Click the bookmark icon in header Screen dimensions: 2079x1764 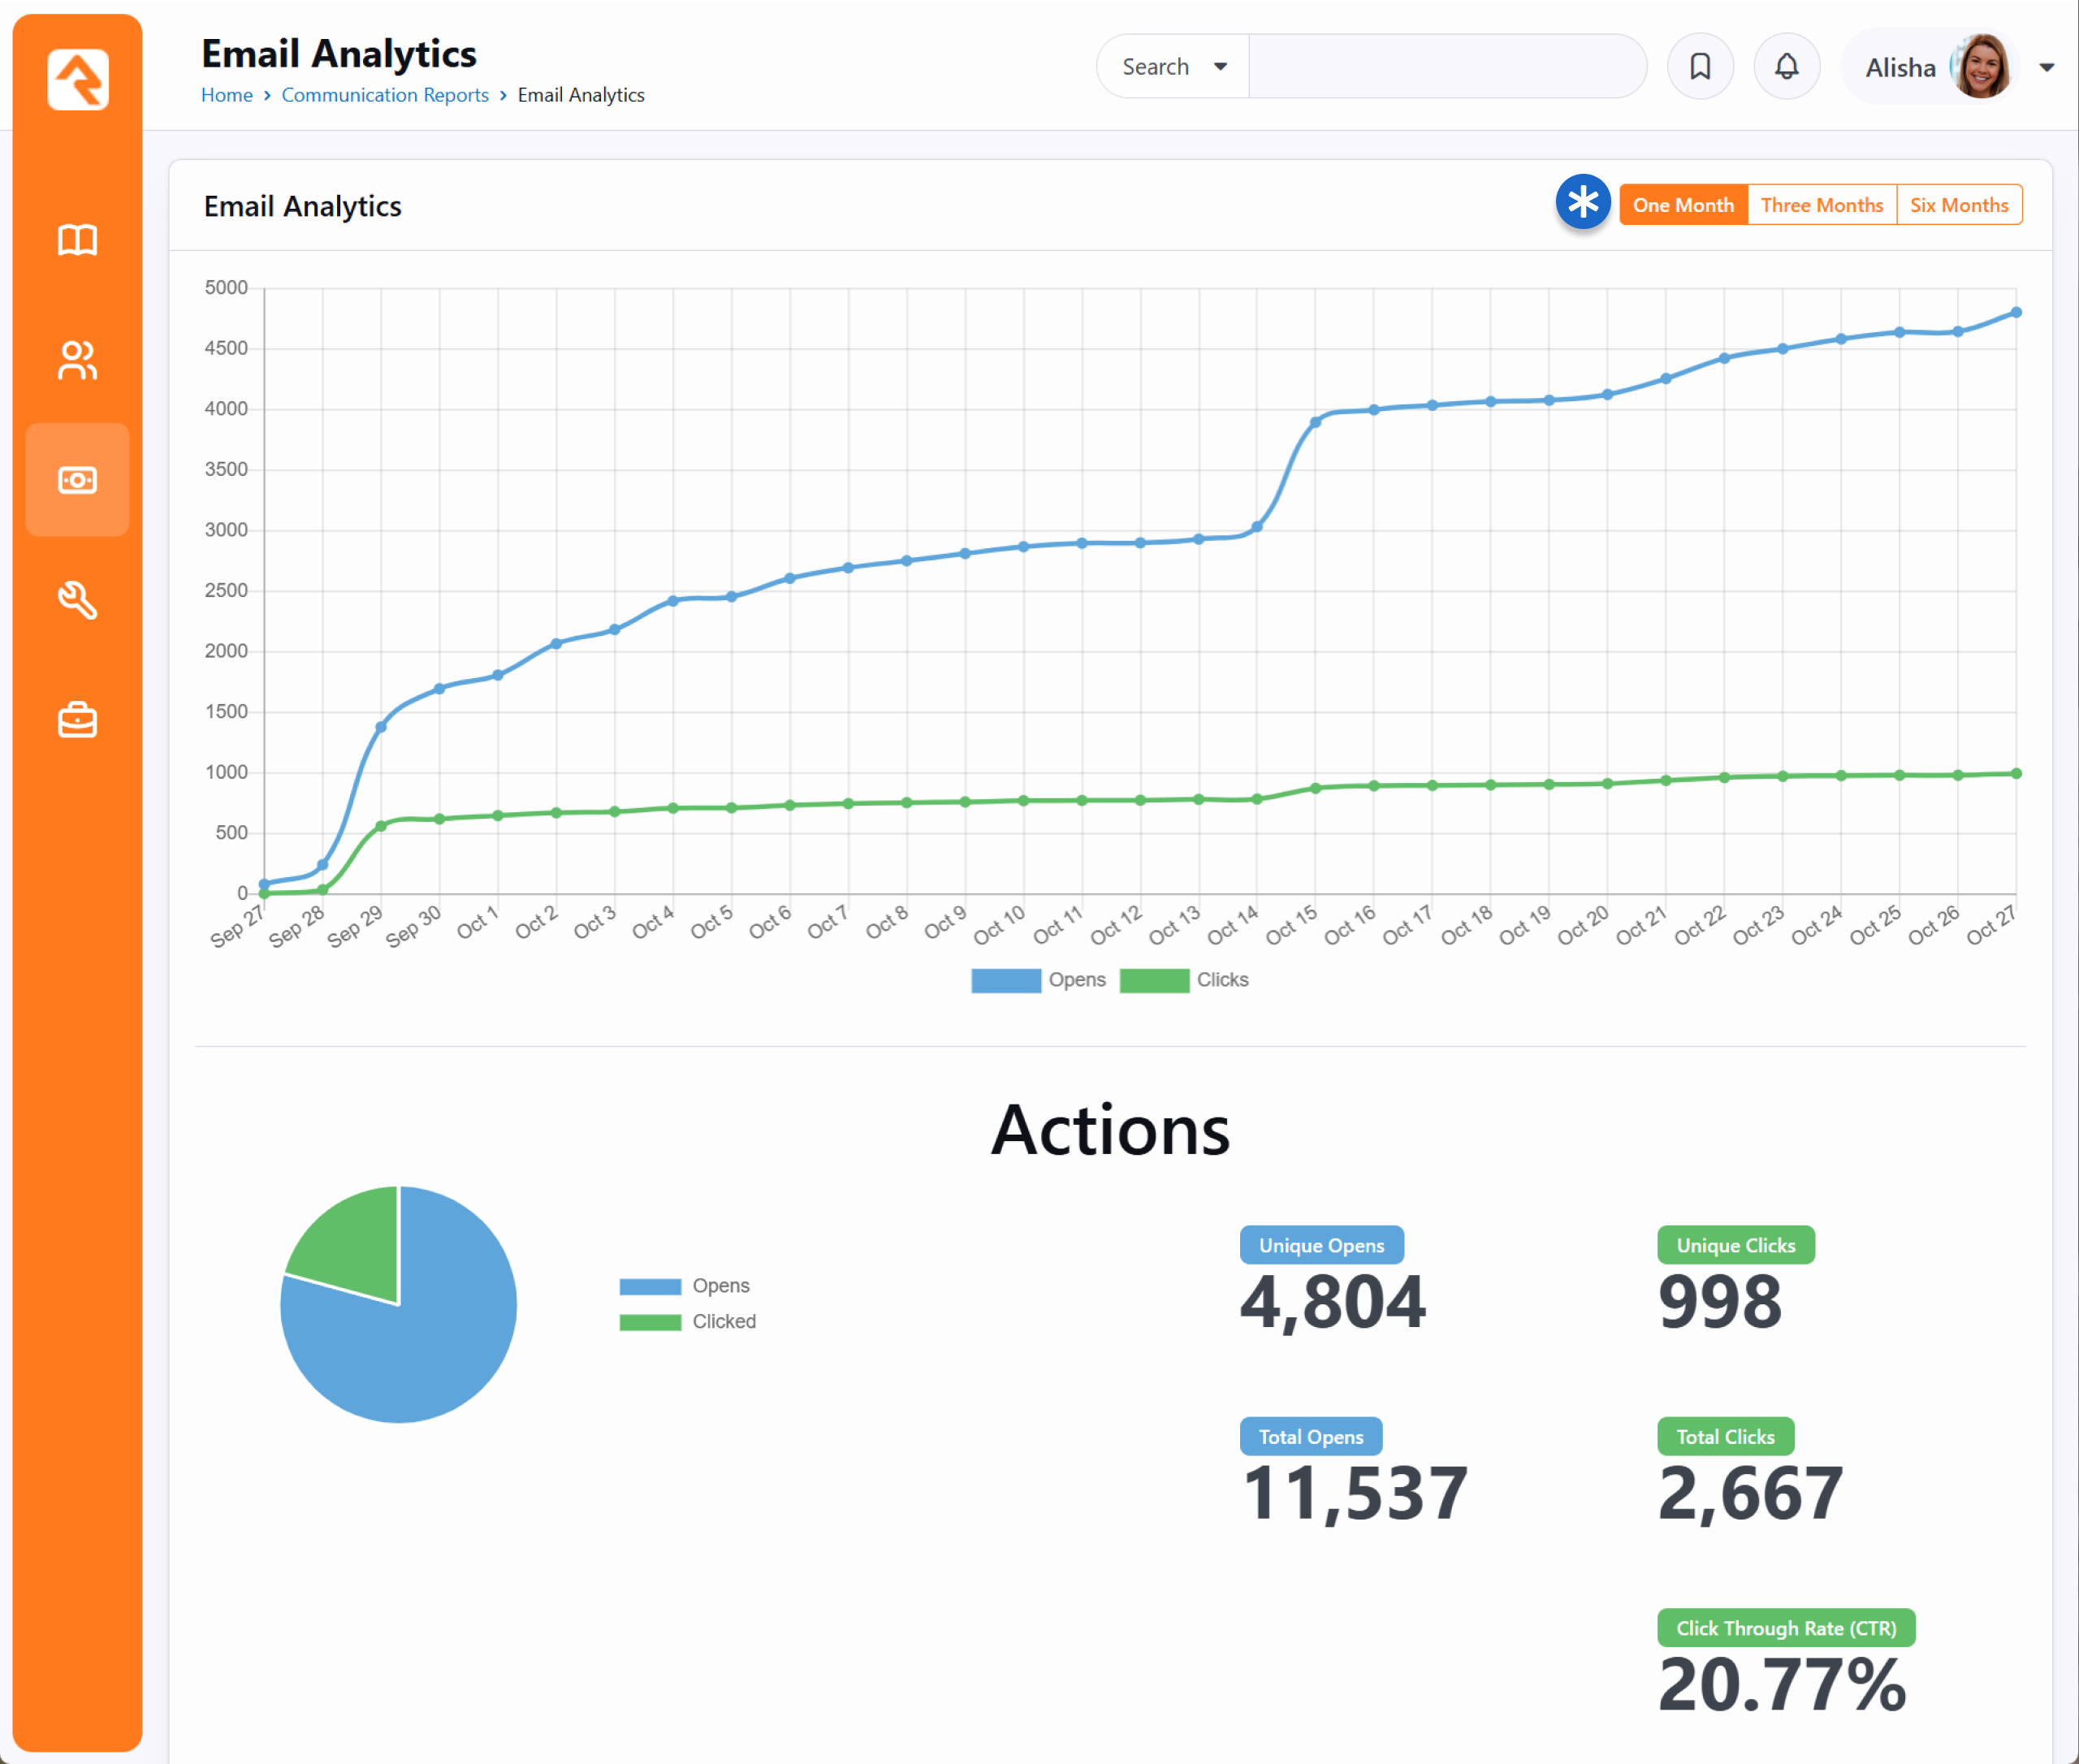coord(1699,67)
